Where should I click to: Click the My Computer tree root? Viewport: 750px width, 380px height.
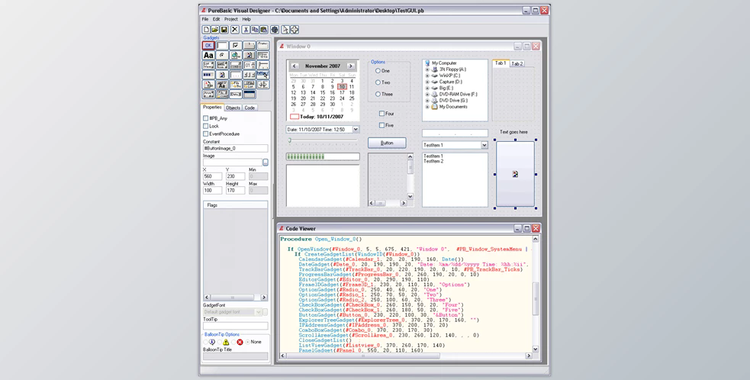click(444, 63)
